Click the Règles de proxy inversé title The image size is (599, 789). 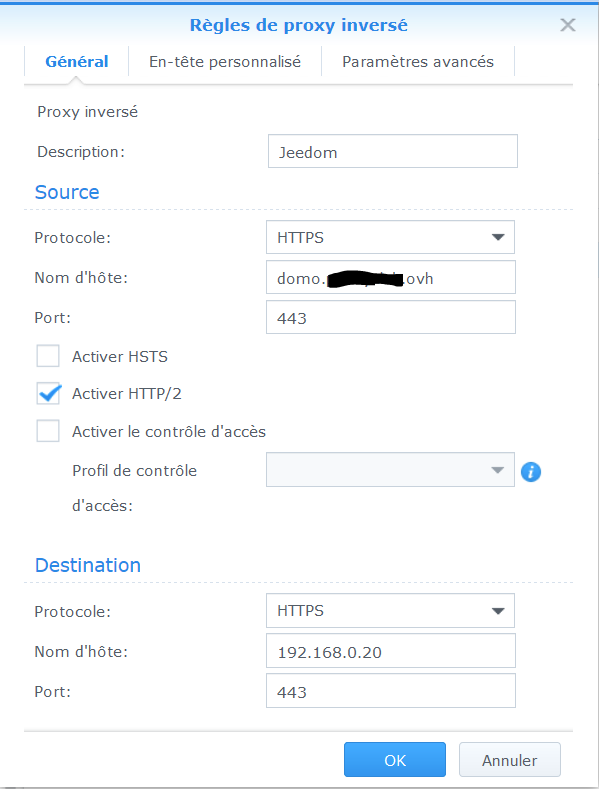(298, 25)
